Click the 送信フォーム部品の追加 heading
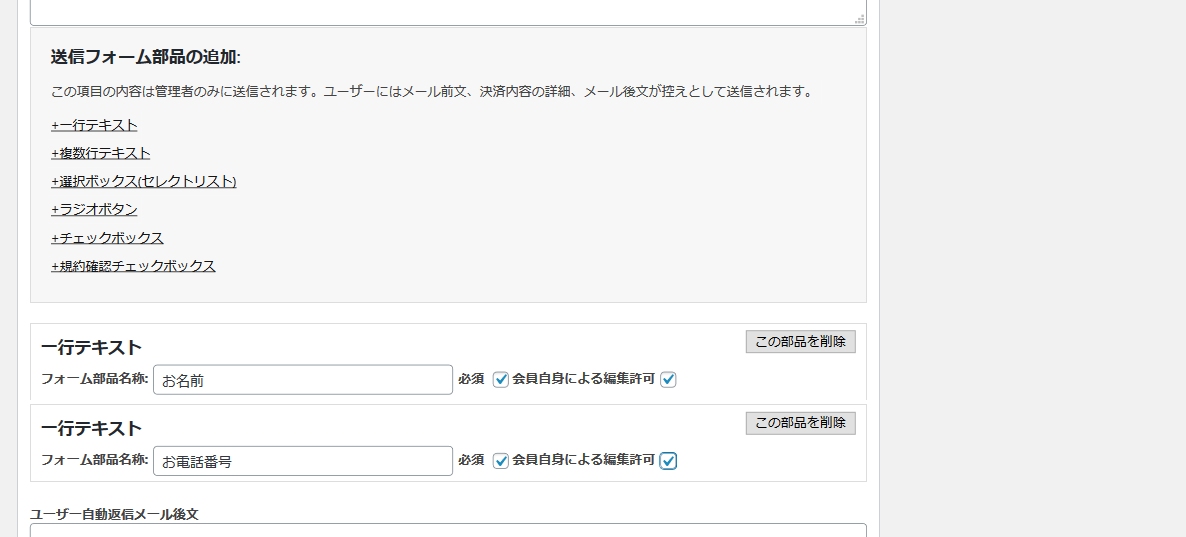1186x537 pixels. [x=146, y=57]
